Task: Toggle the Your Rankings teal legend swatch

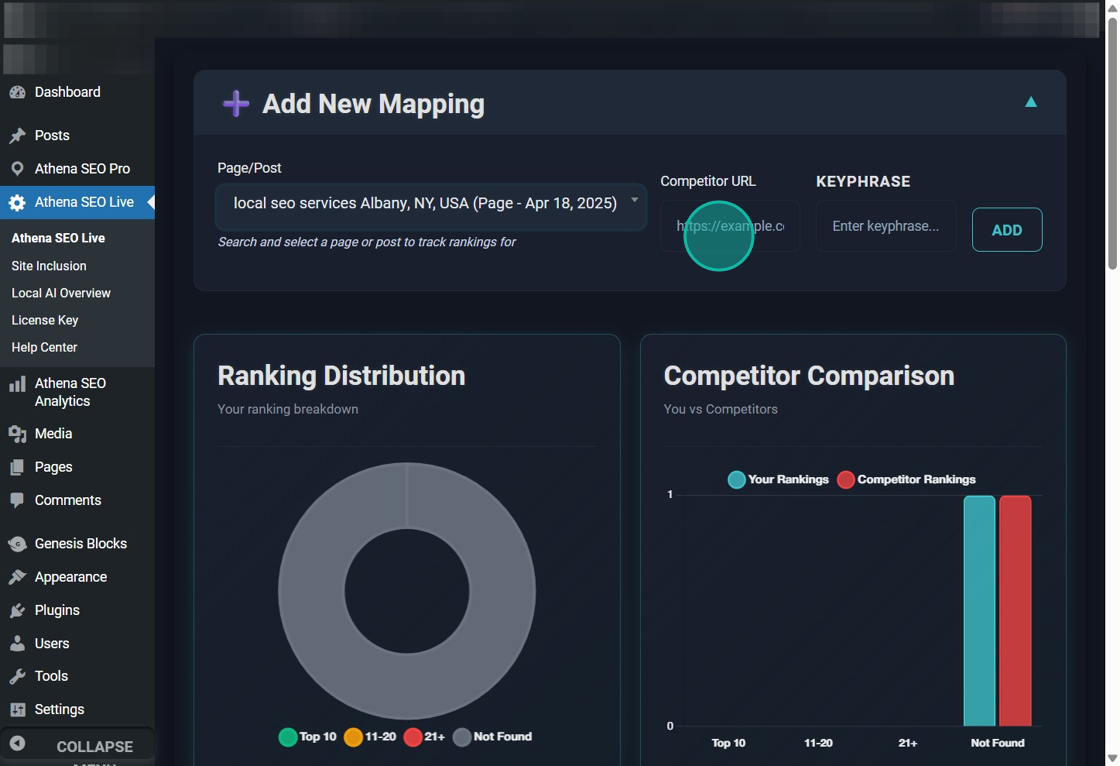Action: tap(737, 480)
